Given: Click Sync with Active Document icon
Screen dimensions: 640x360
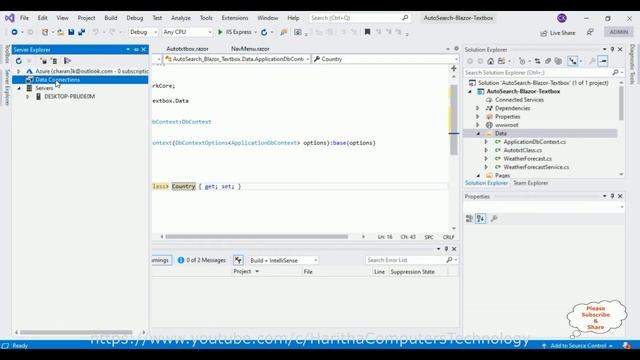Looking at the screenshot, I should [538, 61].
